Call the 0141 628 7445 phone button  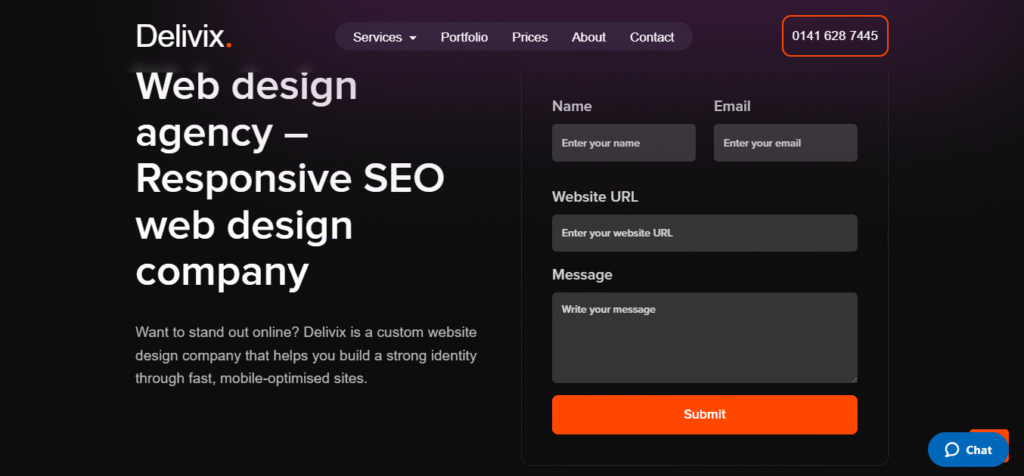click(834, 36)
